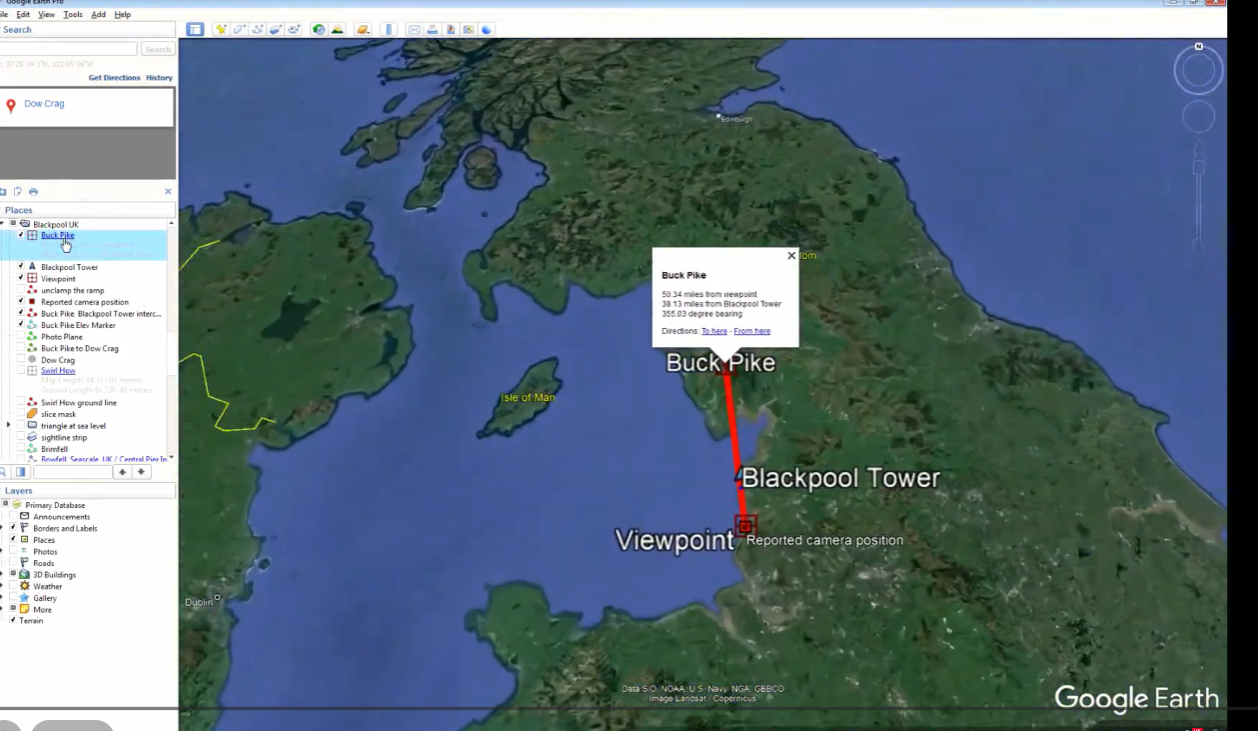The image size is (1258, 731).
Task: Move item down with down-arrow button
Action: pyautogui.click(x=142, y=472)
